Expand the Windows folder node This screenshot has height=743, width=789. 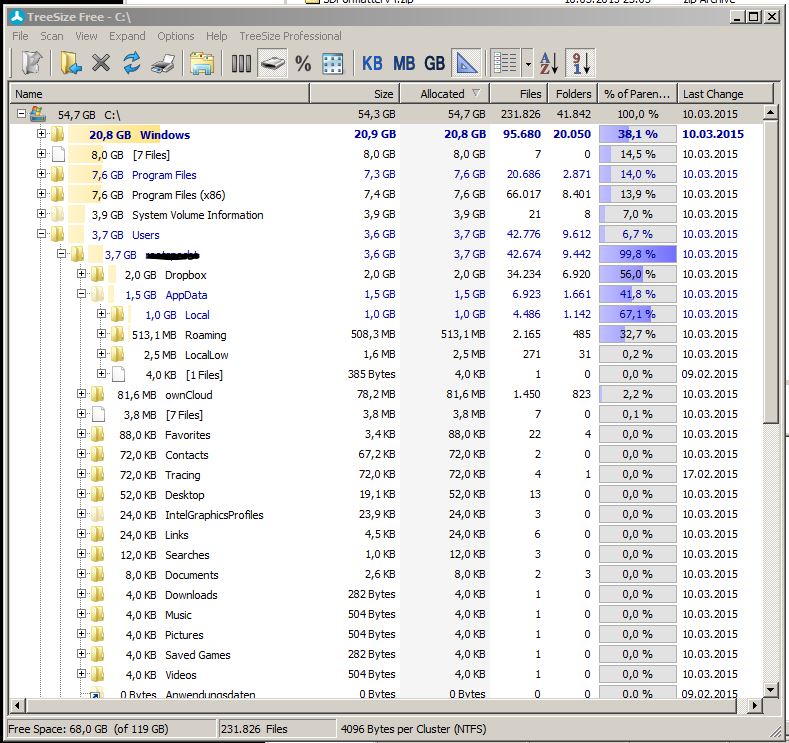41,134
